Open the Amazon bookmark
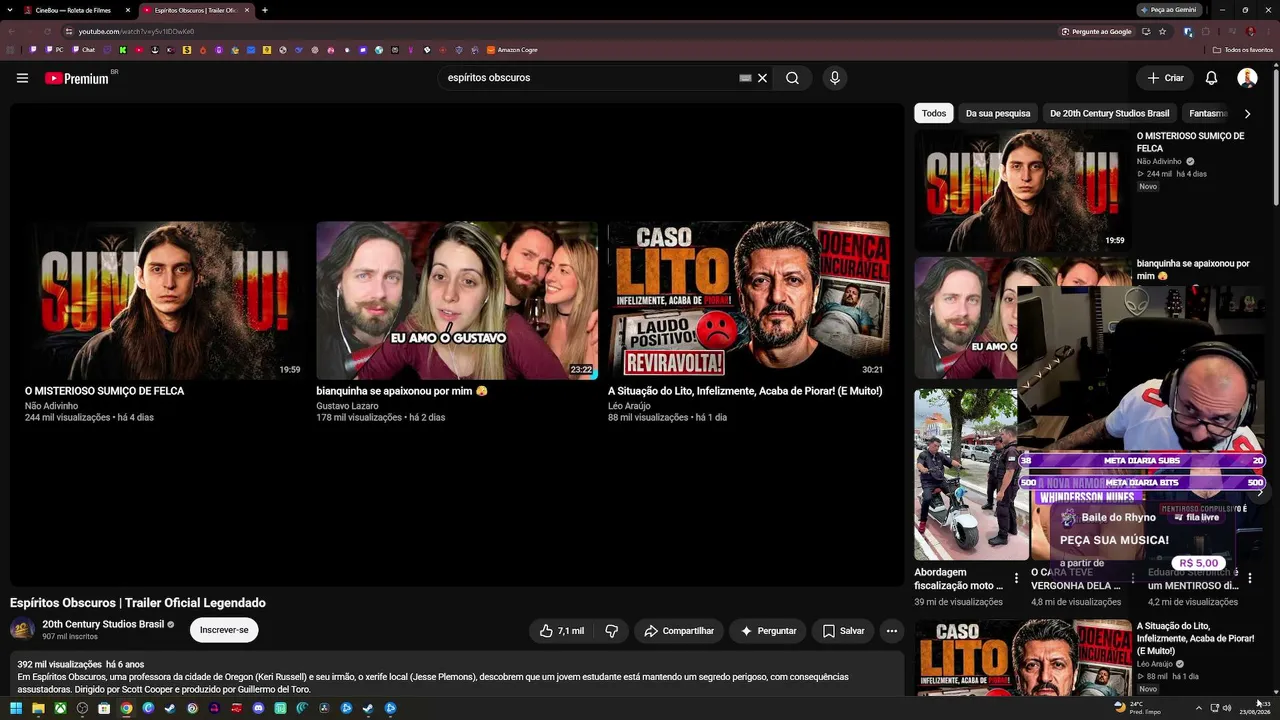 pyautogui.click(x=512, y=50)
